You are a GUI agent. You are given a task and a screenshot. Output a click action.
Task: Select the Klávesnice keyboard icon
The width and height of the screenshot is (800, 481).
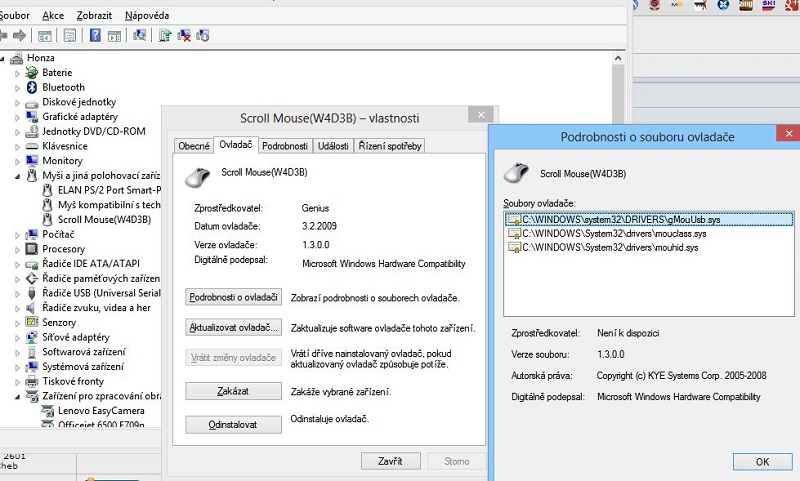(32, 146)
